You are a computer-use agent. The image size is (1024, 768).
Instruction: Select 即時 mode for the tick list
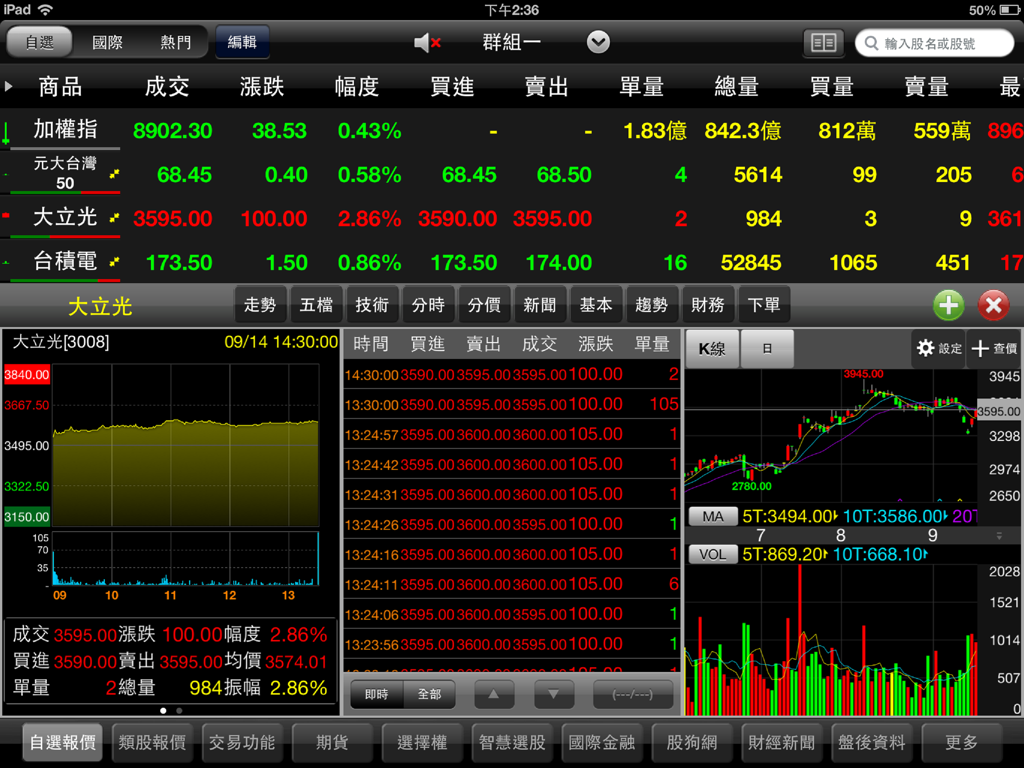375,694
